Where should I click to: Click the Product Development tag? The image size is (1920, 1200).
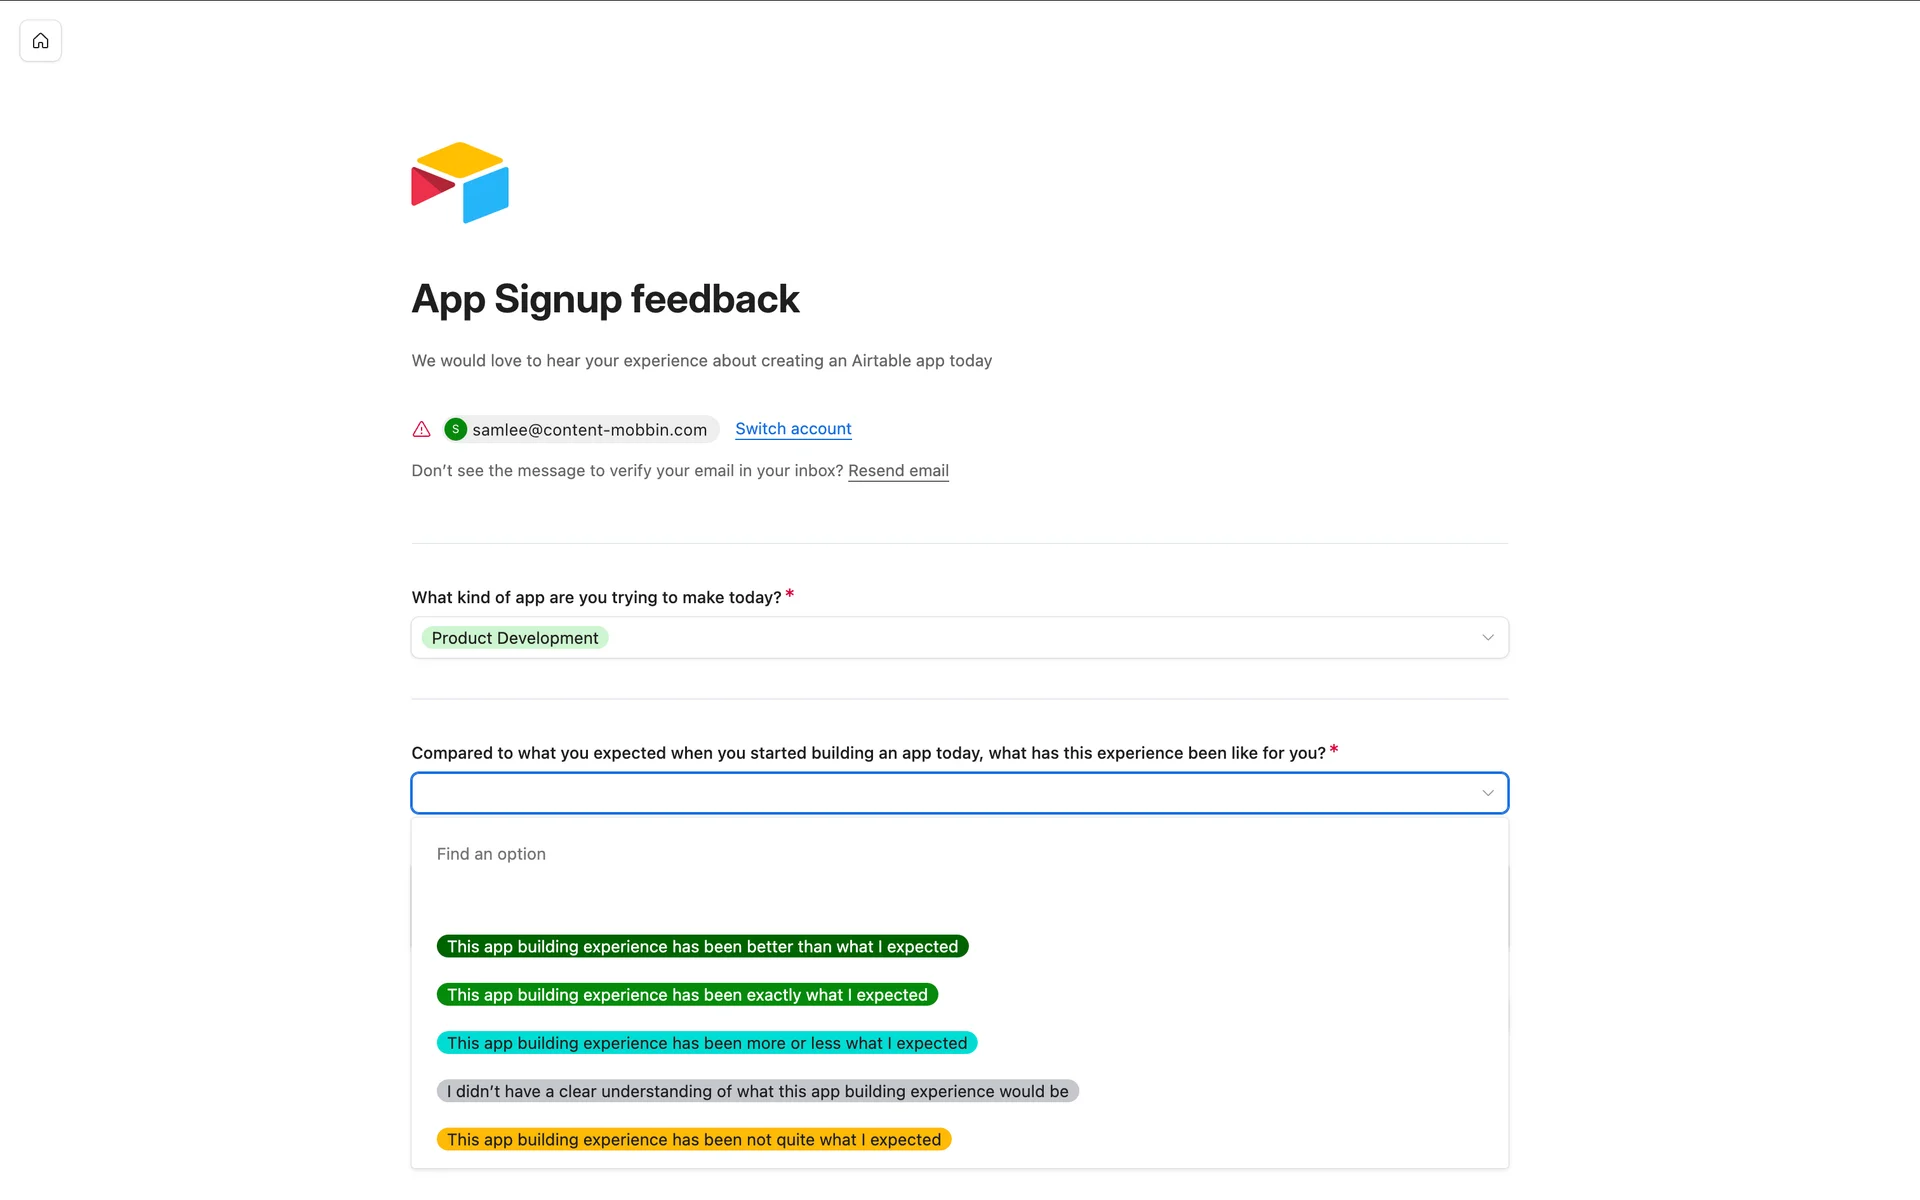click(515, 638)
